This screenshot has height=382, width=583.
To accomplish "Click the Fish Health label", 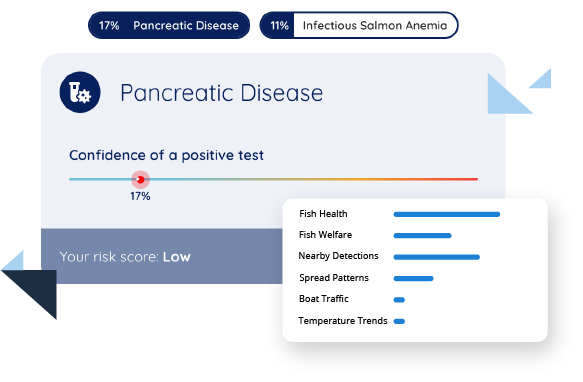I will (x=323, y=214).
